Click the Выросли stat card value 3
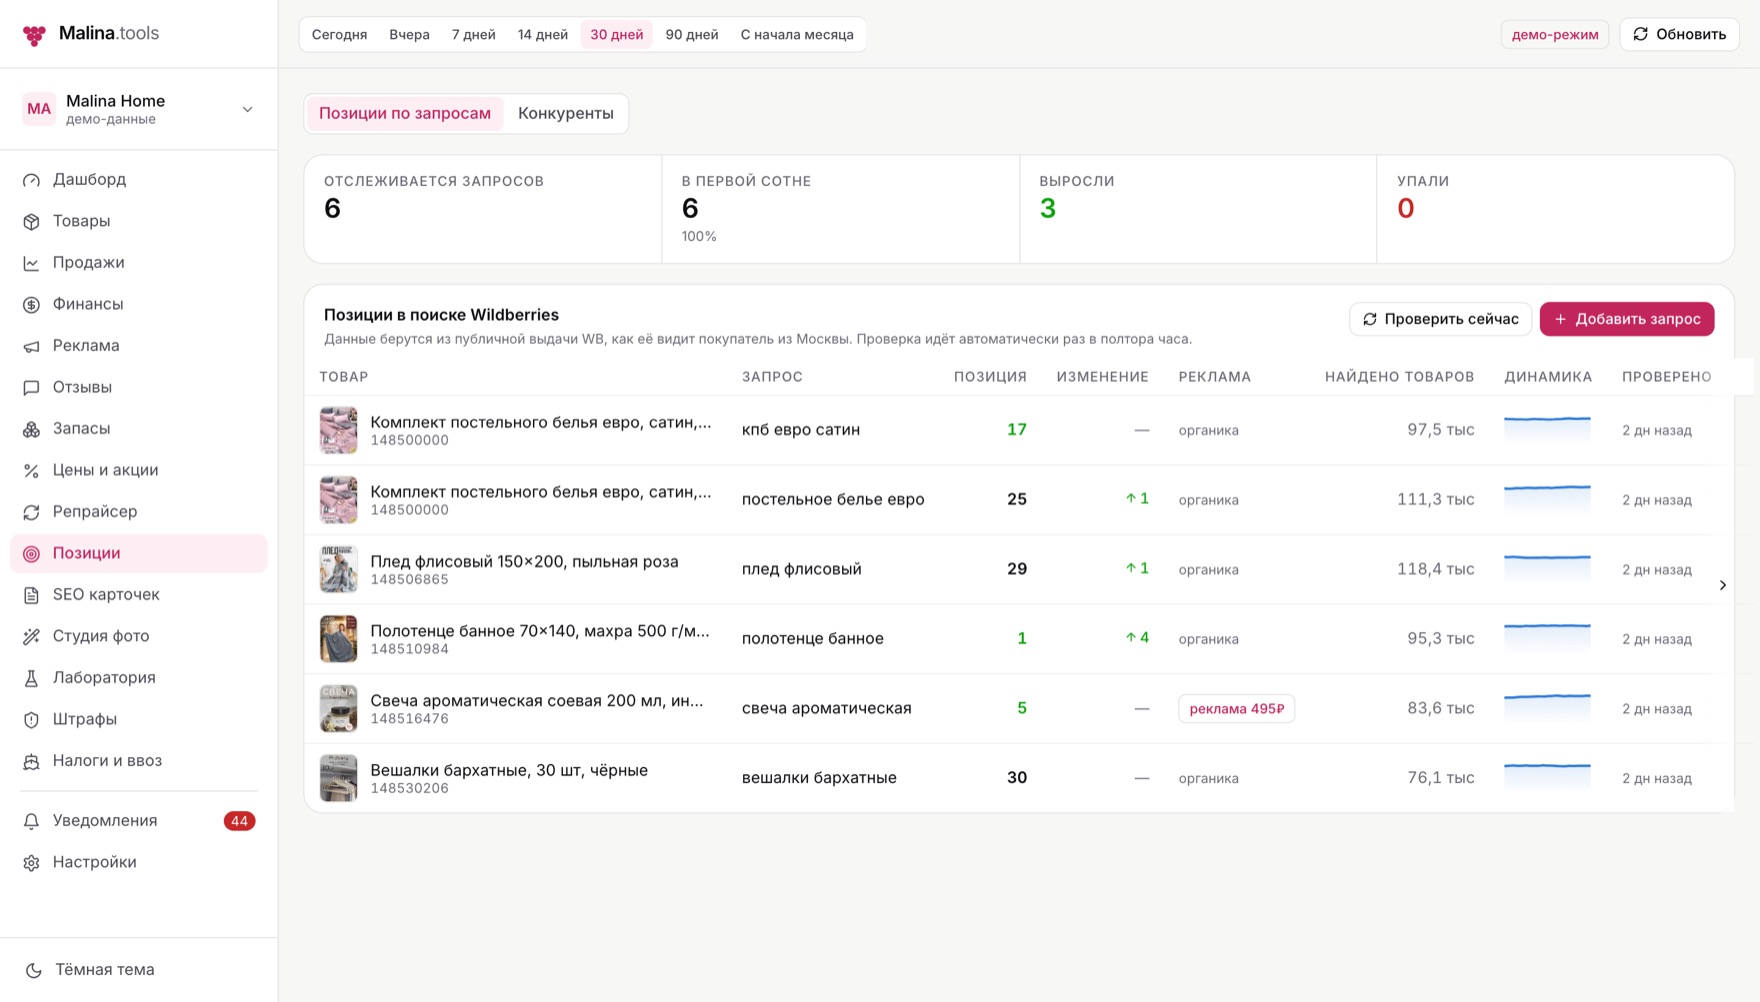Image resolution: width=1760 pixels, height=1002 pixels. point(1047,209)
